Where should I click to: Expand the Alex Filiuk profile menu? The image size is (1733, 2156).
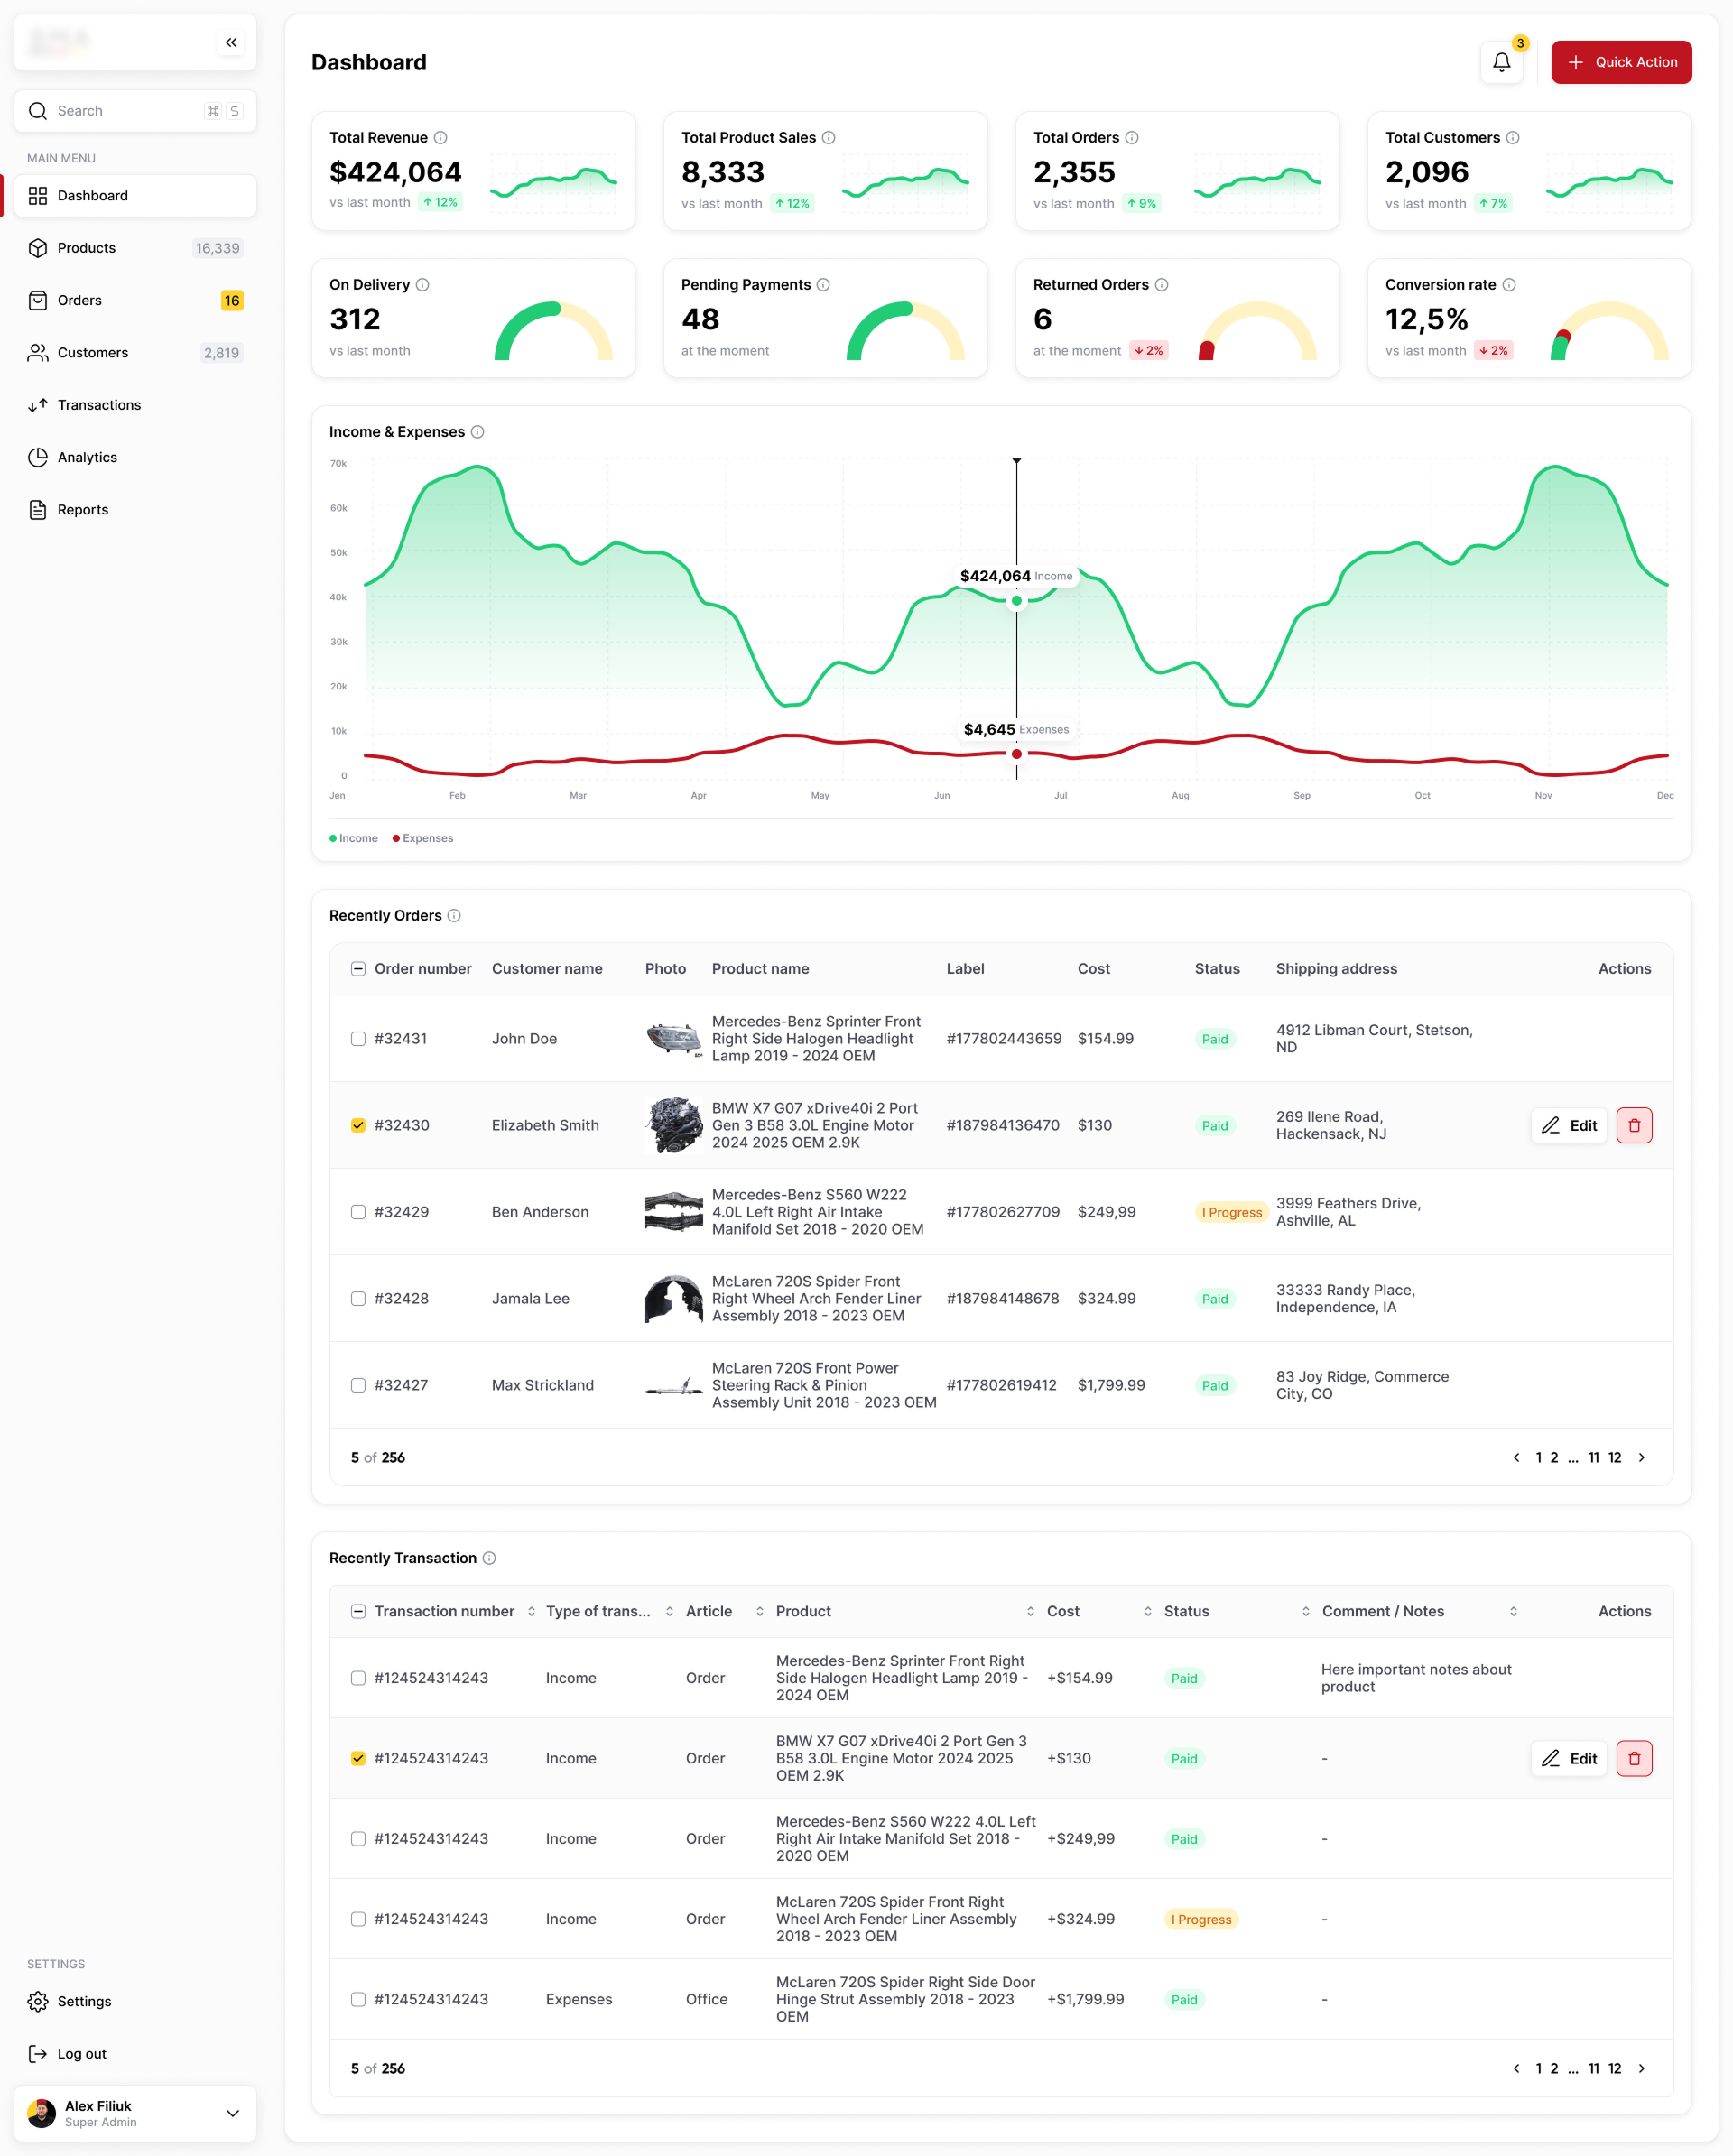[x=232, y=2113]
